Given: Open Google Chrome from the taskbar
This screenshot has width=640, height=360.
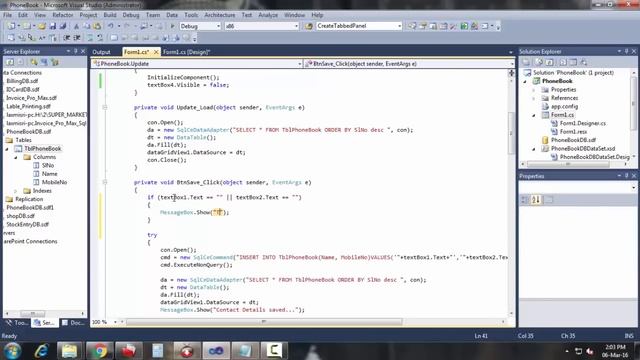Looking at the screenshot, I should click(99, 351).
